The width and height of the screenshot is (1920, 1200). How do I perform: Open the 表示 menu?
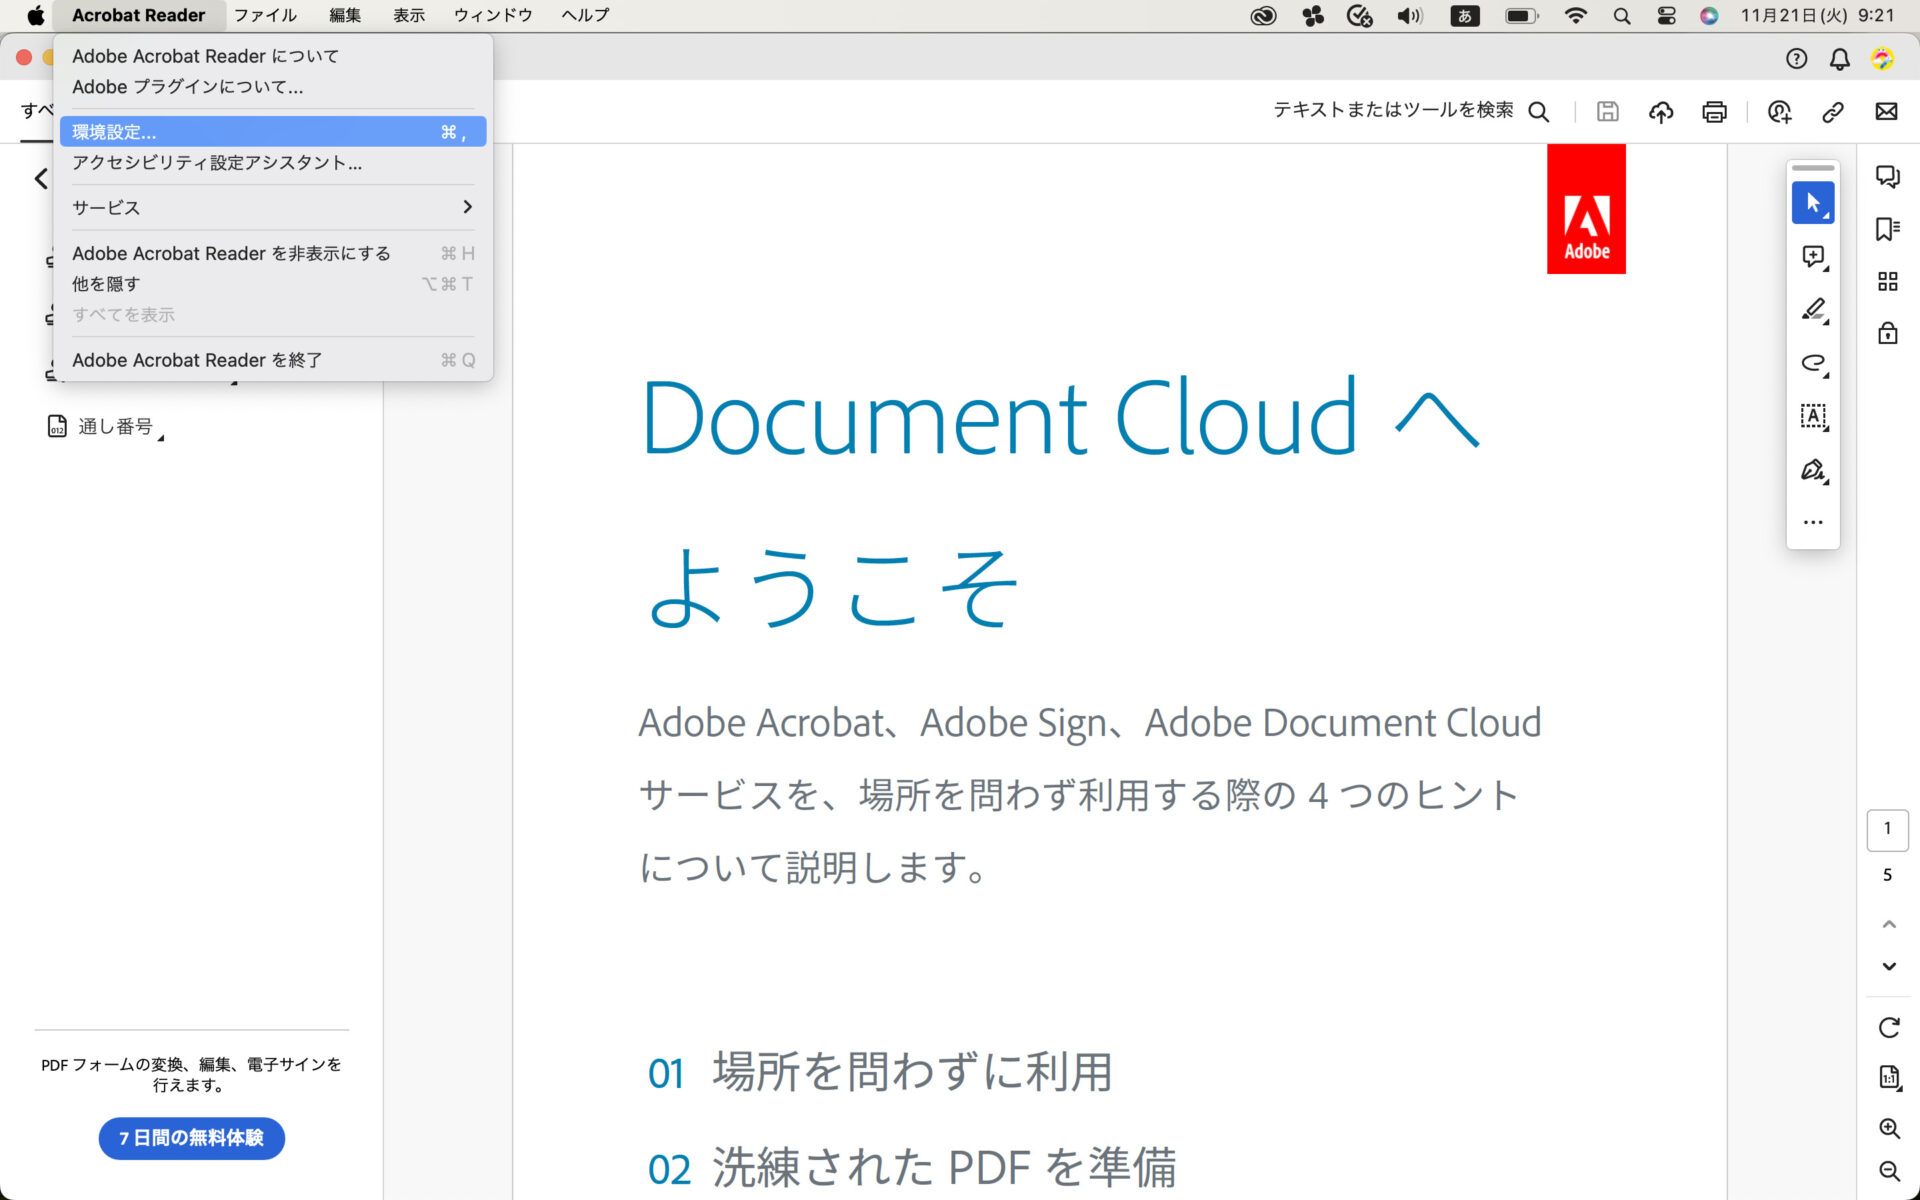tap(408, 15)
